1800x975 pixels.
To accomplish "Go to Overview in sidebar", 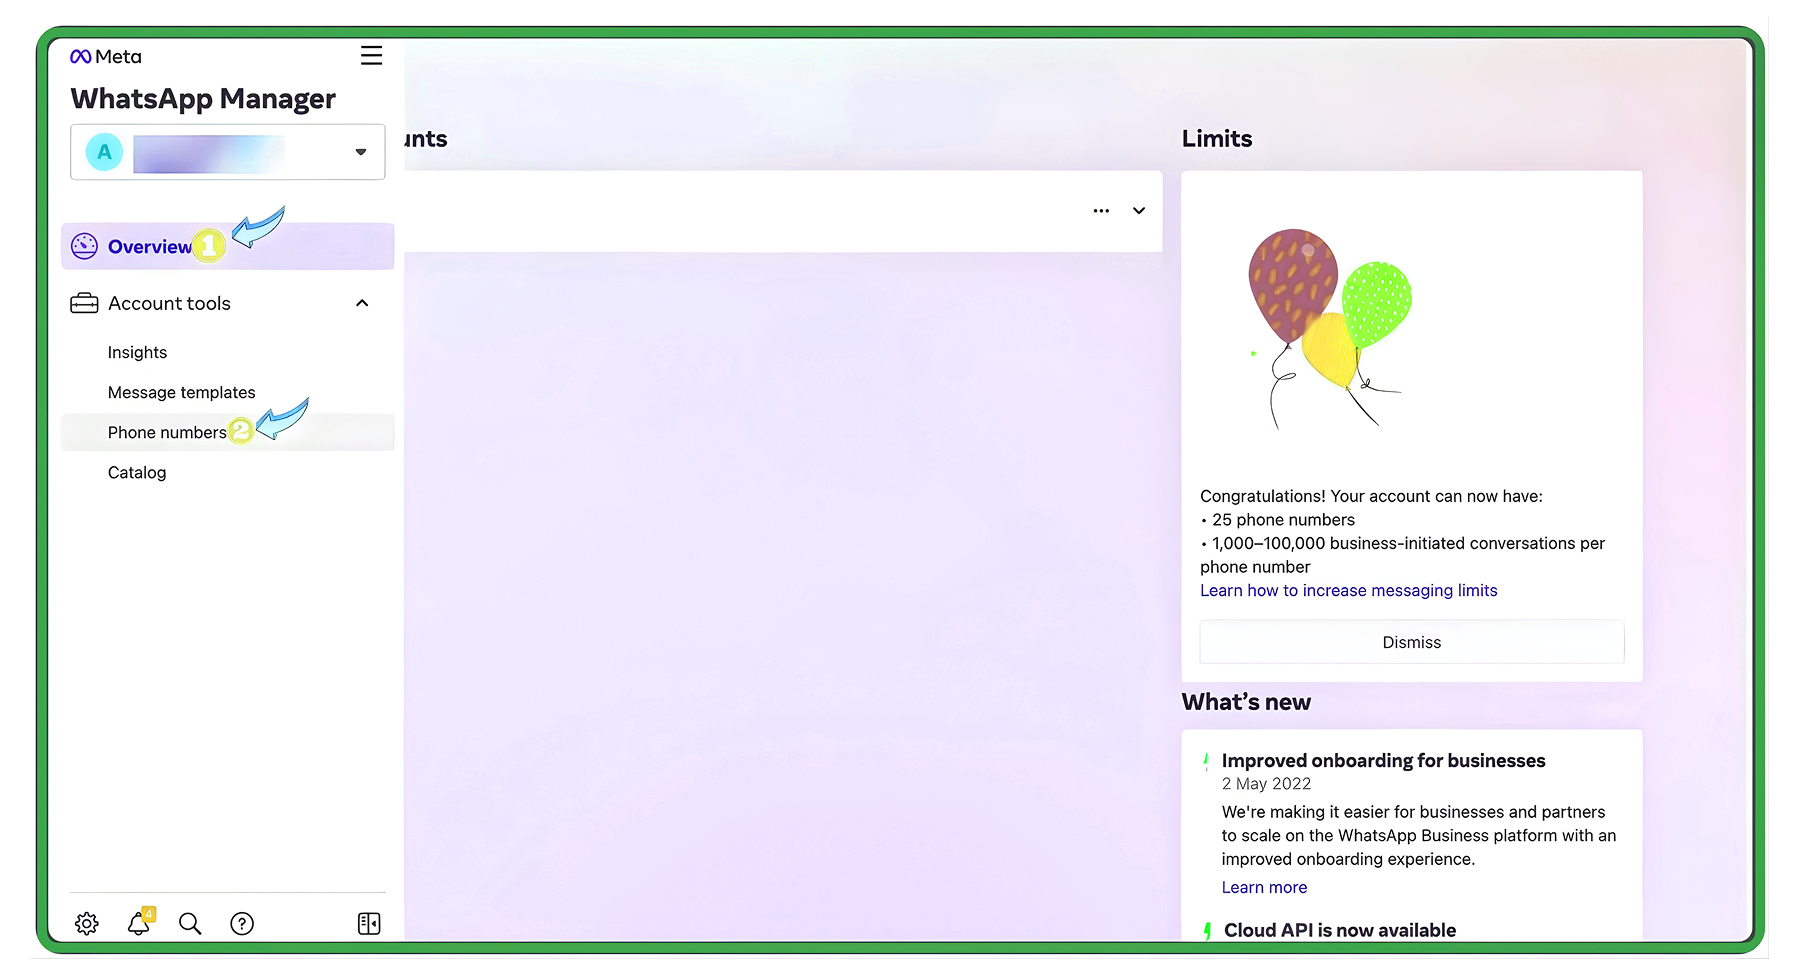I will [150, 247].
